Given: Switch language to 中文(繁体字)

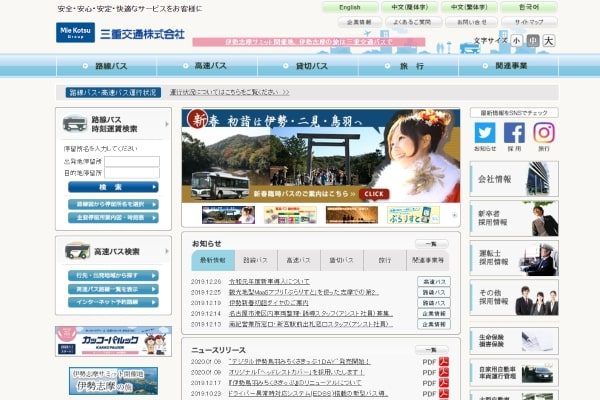Looking at the screenshot, I should pos(469,7).
